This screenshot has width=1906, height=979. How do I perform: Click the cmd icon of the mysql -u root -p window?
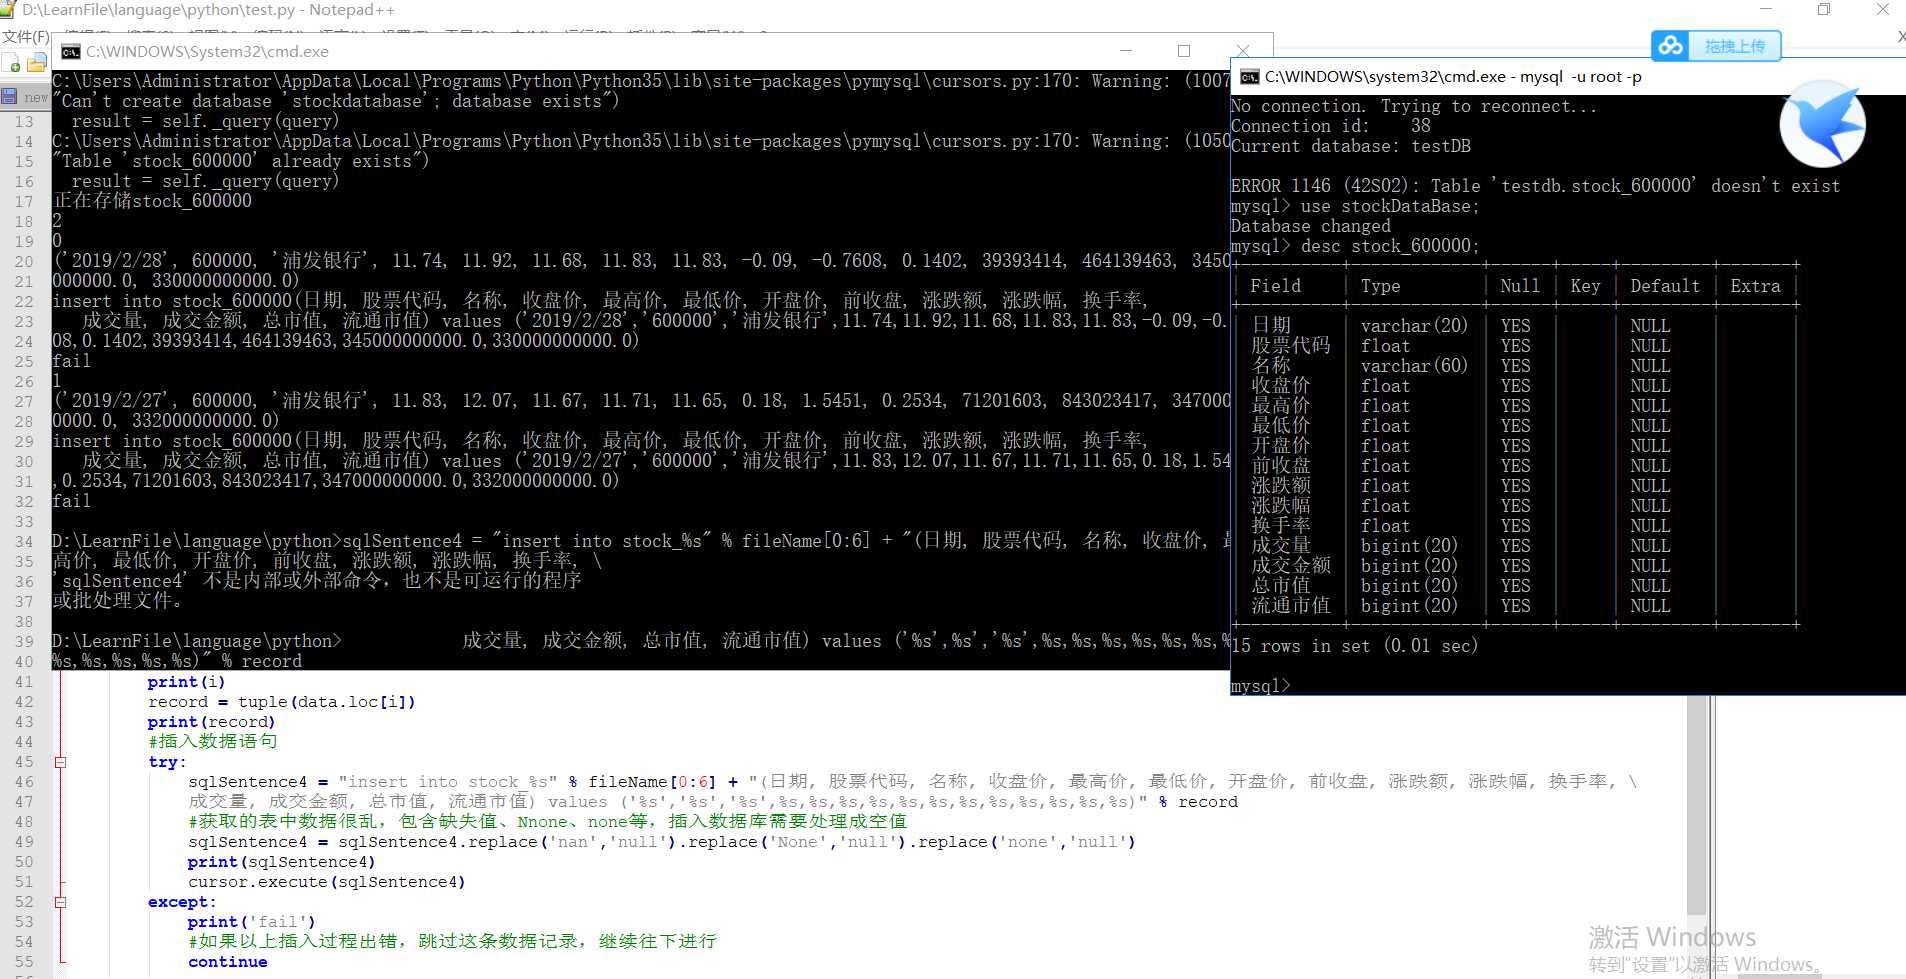[1250, 77]
